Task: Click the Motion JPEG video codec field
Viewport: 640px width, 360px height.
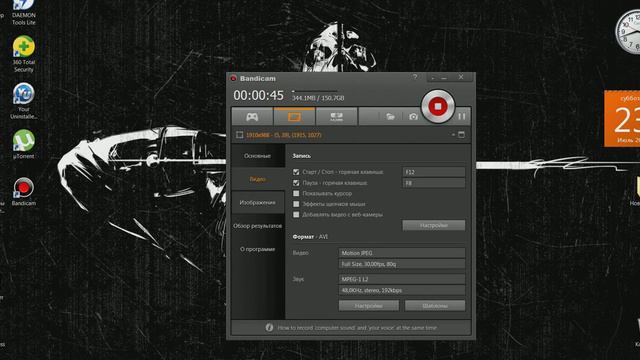Action: pyautogui.click(x=402, y=253)
